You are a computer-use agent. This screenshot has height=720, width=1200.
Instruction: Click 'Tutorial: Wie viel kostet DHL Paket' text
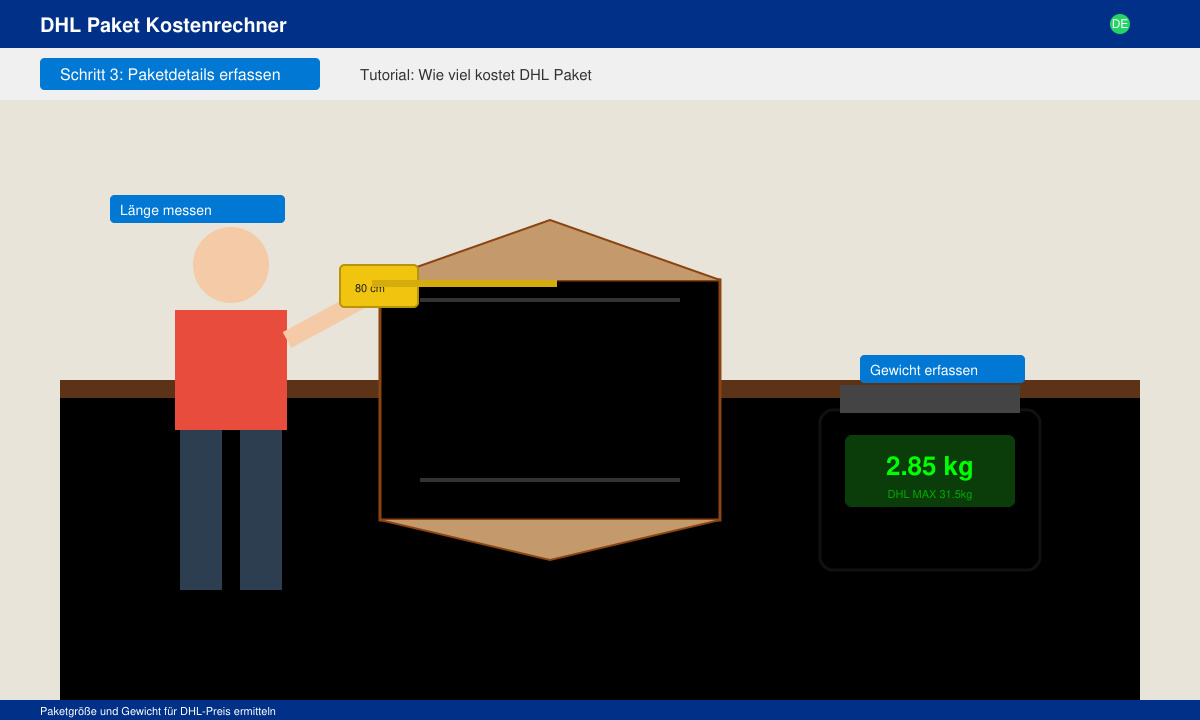tap(476, 75)
